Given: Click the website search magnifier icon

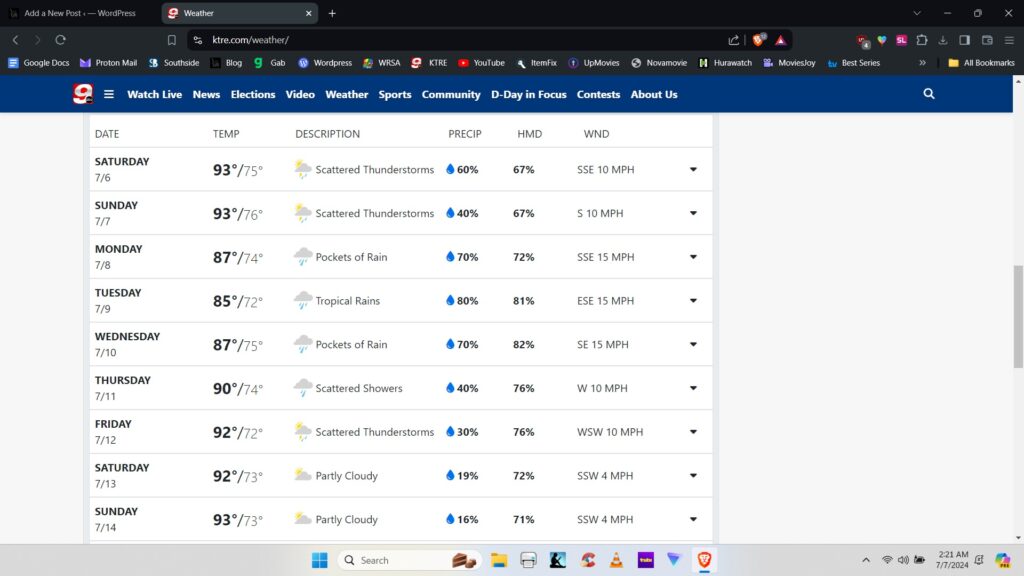Looking at the screenshot, I should pyautogui.click(x=929, y=94).
